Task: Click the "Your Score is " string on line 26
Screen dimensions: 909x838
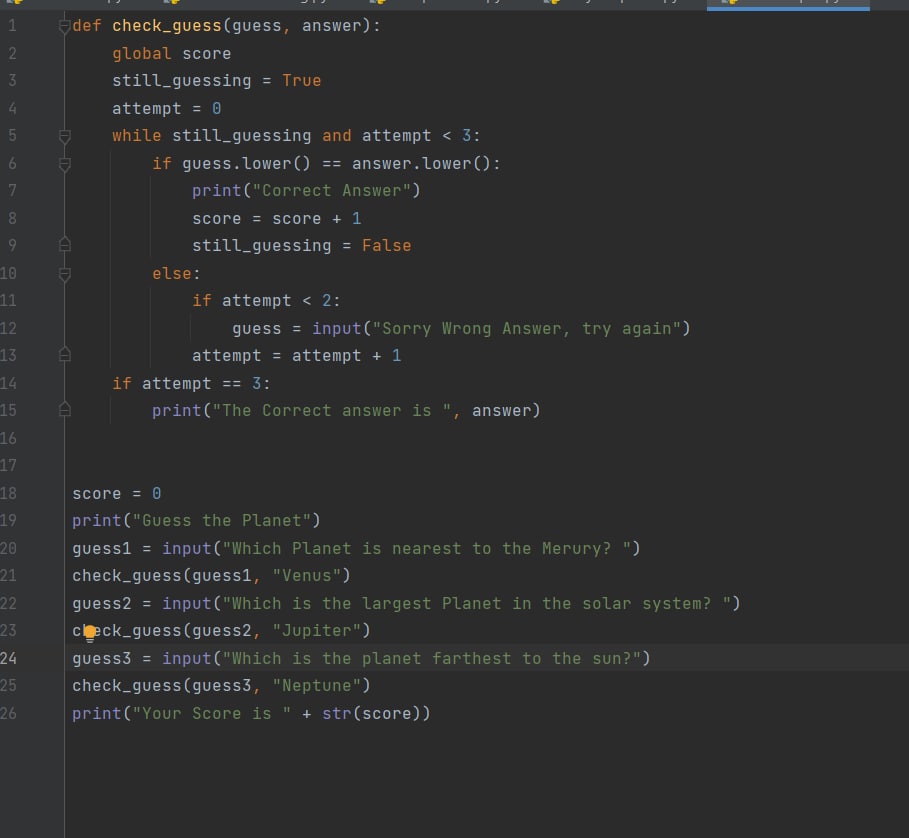Action: (212, 713)
